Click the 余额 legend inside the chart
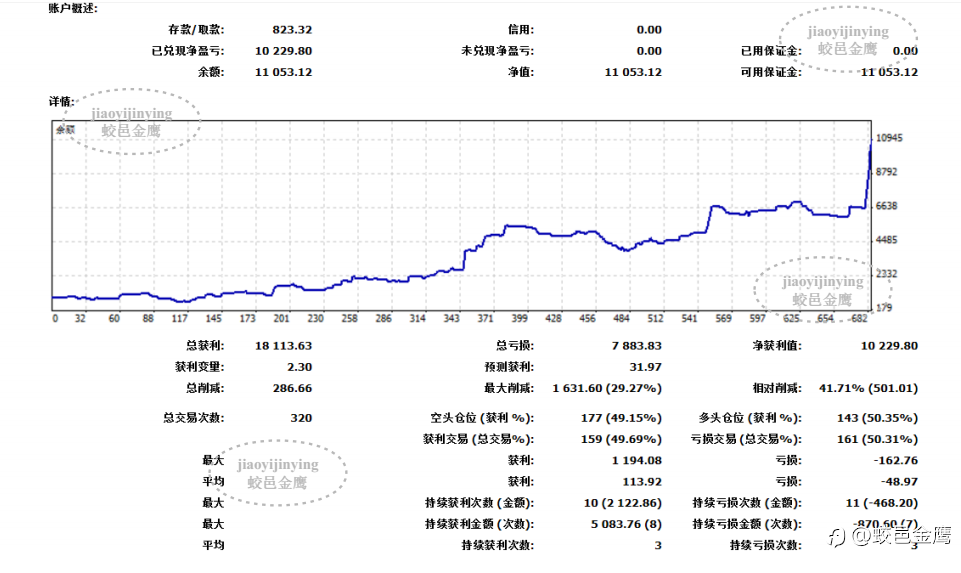961x573 pixels. [x=66, y=129]
